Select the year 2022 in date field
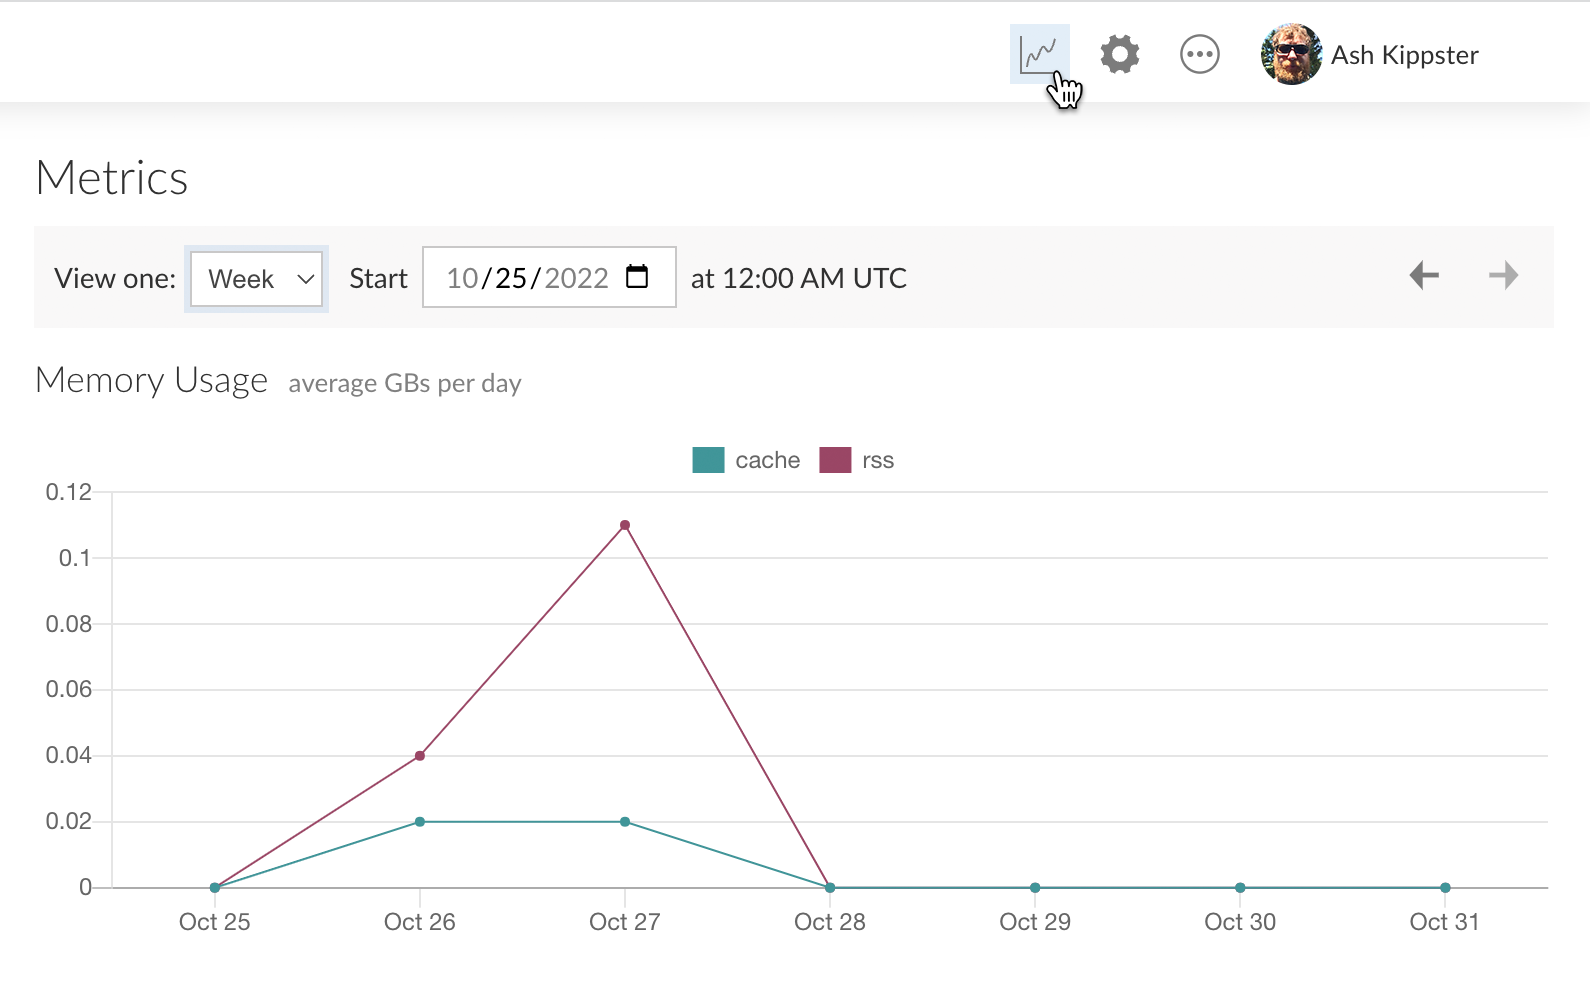Viewport: 1590px width, 982px height. coord(576,278)
